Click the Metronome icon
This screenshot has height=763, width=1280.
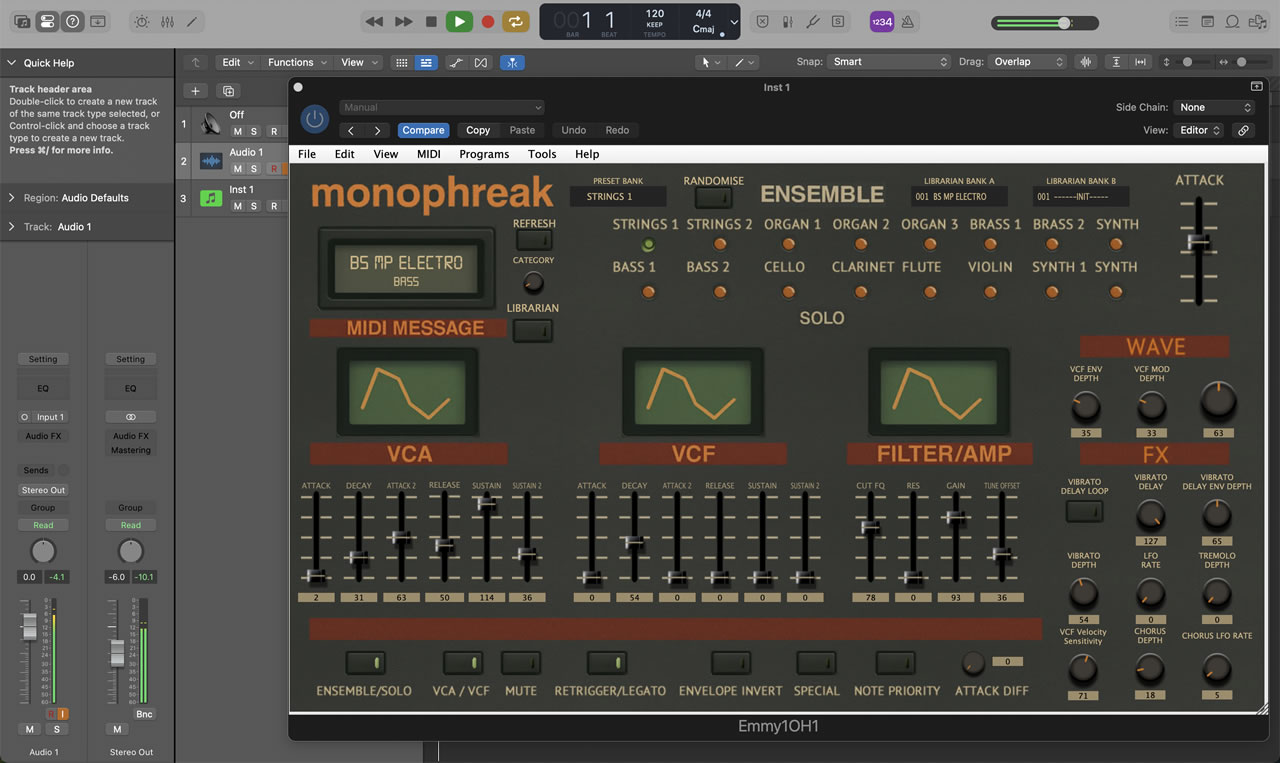pos(907,21)
